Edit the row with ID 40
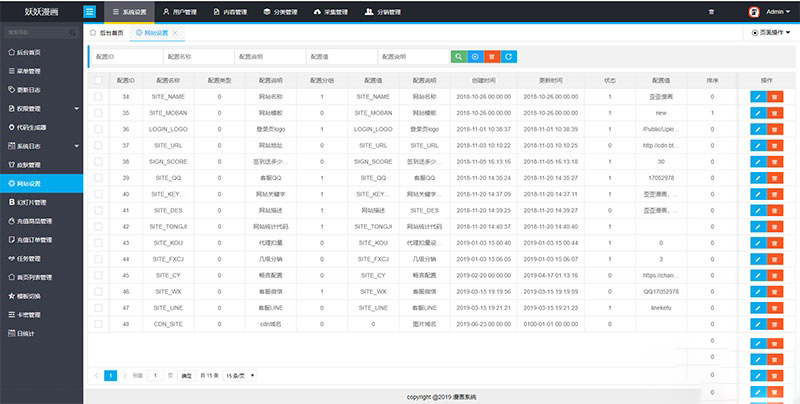Viewport: 800px width, 404px height. (758, 194)
